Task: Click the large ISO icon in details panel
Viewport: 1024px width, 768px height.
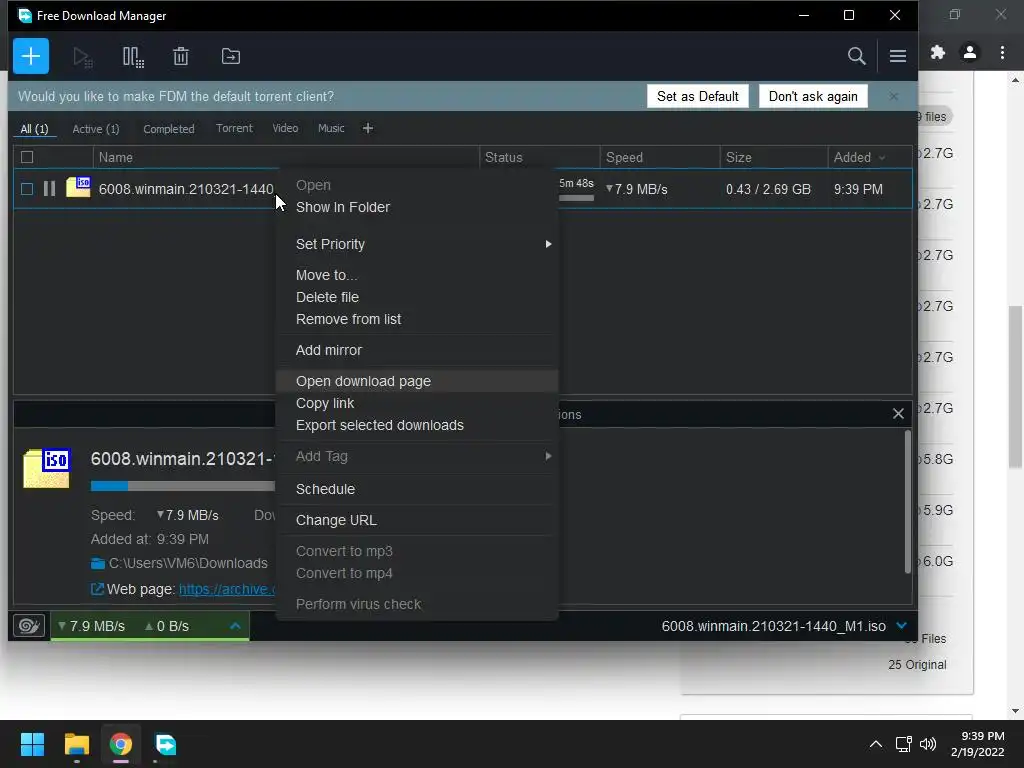Action: point(47,468)
